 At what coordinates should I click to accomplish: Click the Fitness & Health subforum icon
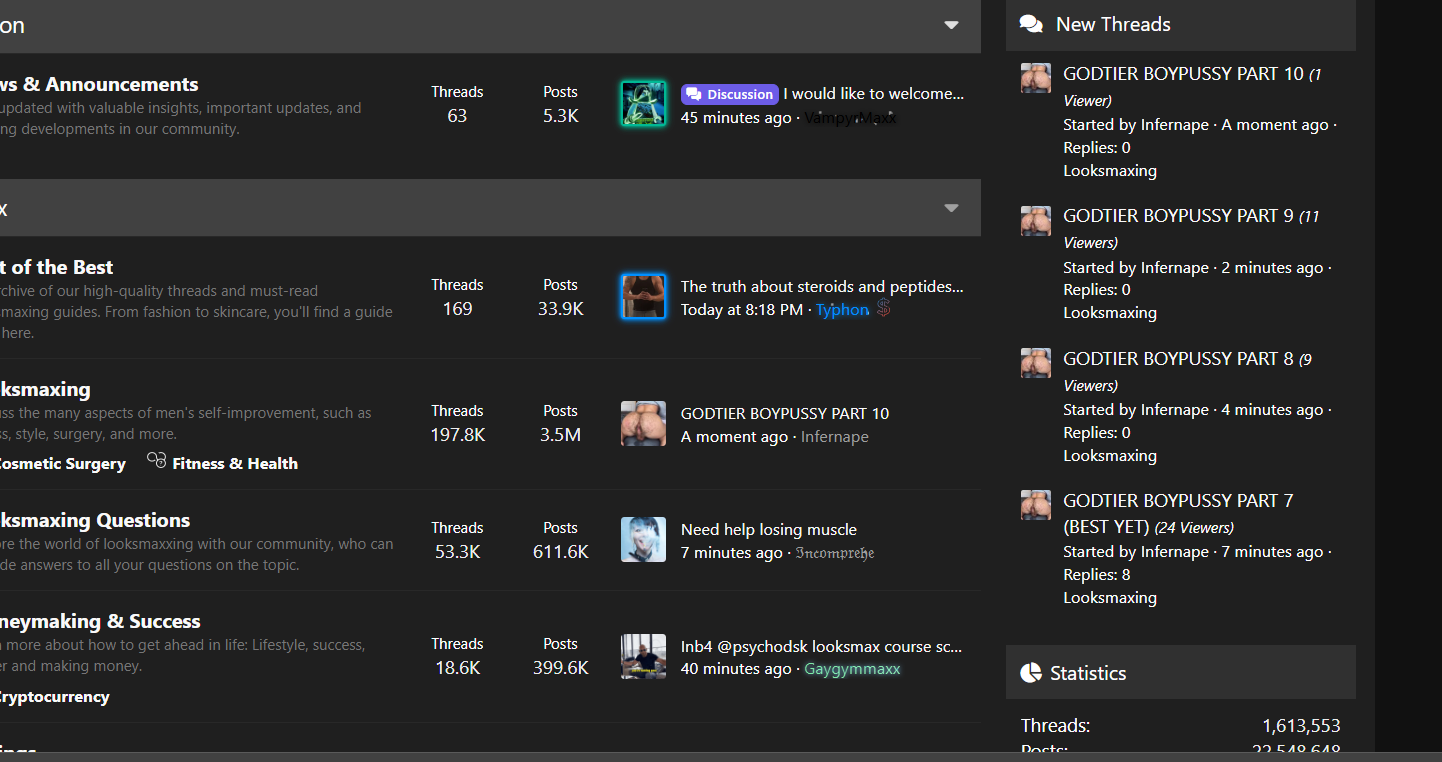pyautogui.click(x=156, y=460)
